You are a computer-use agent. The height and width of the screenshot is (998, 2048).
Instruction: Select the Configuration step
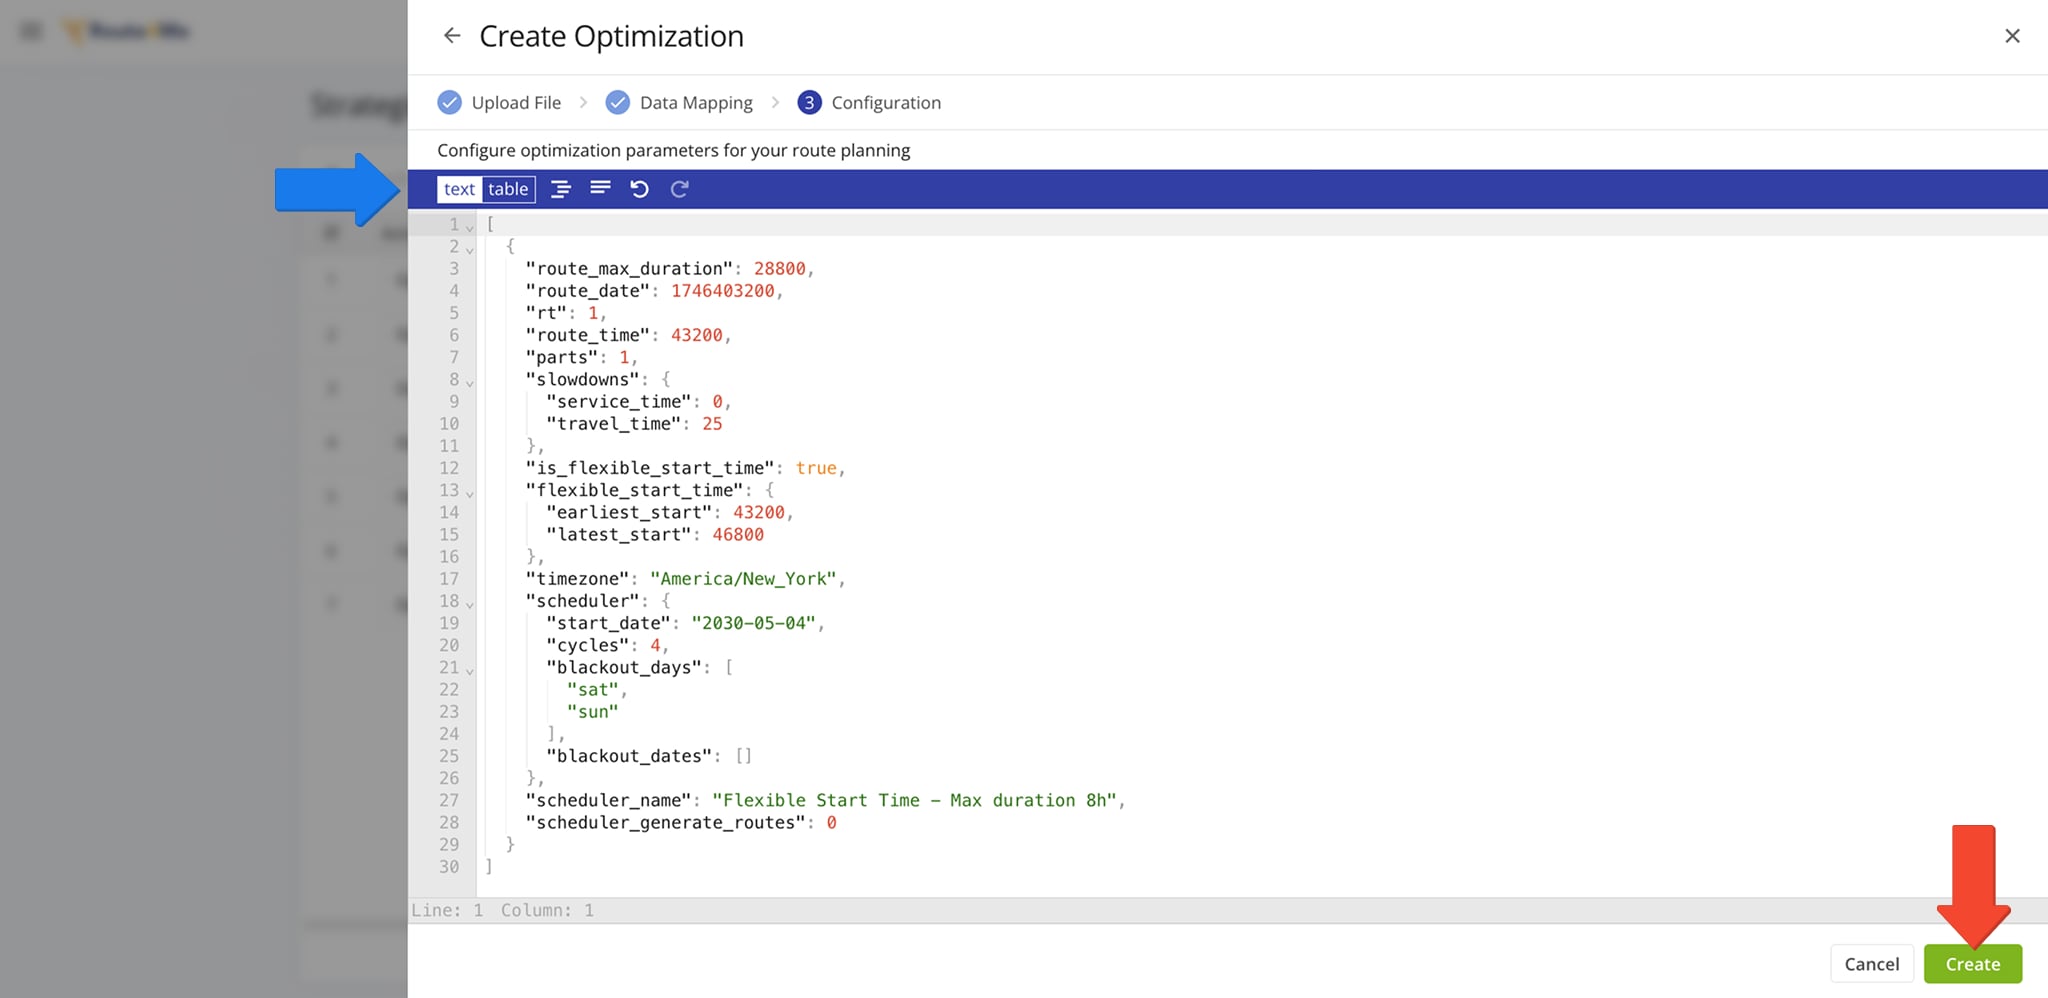tap(869, 102)
